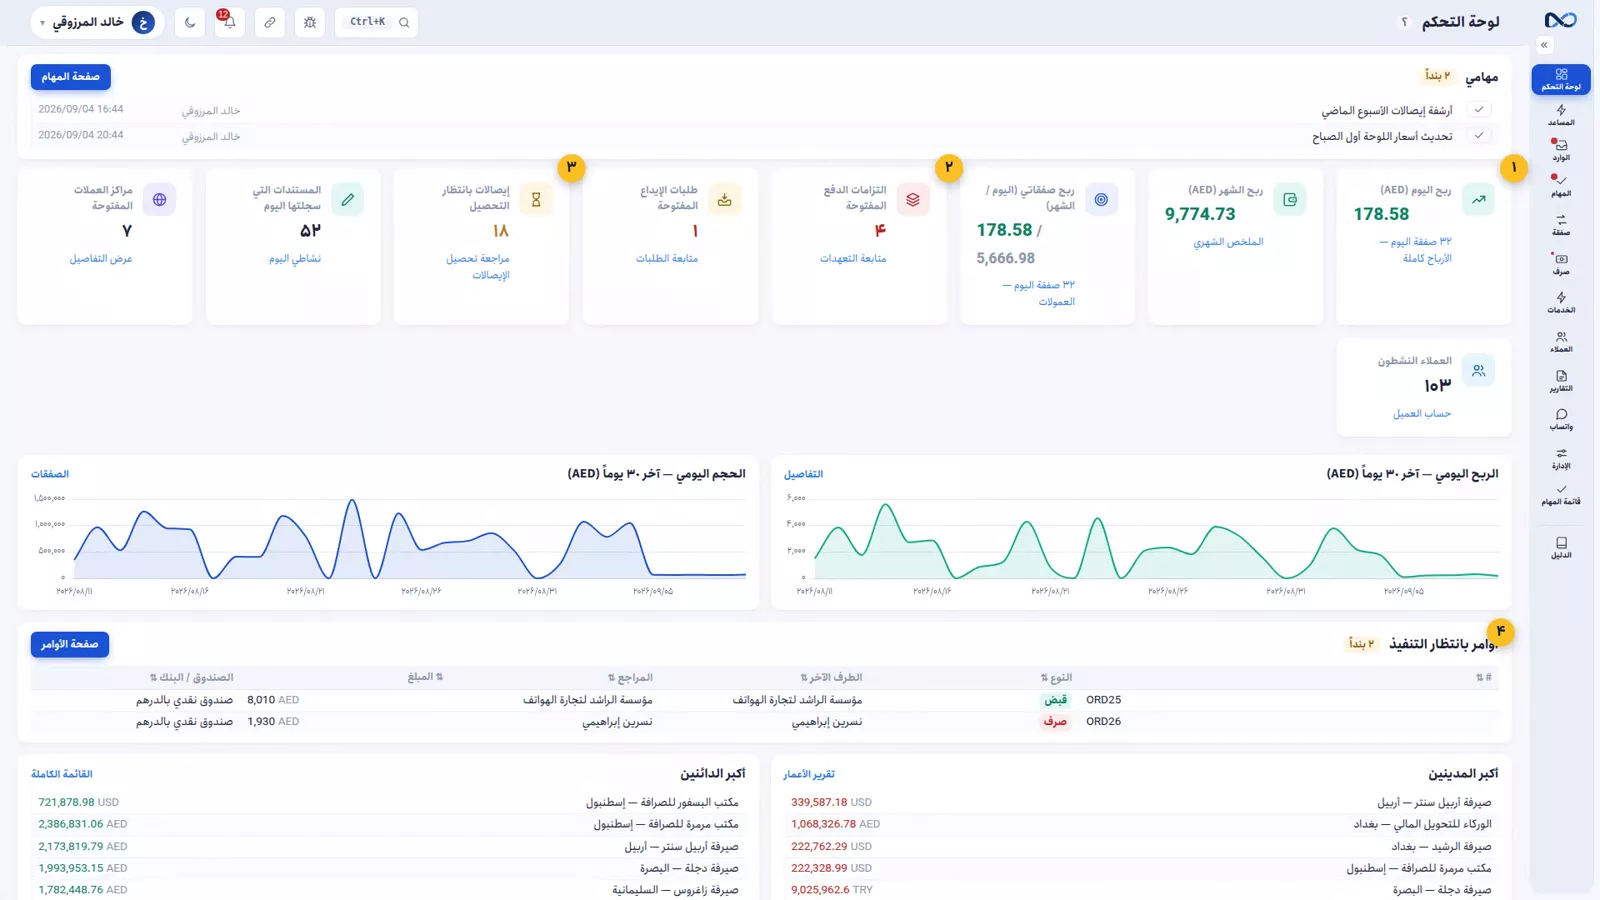The image size is (1600, 900).
Task: Sort orders table by المبلغ column
Action: point(425,678)
